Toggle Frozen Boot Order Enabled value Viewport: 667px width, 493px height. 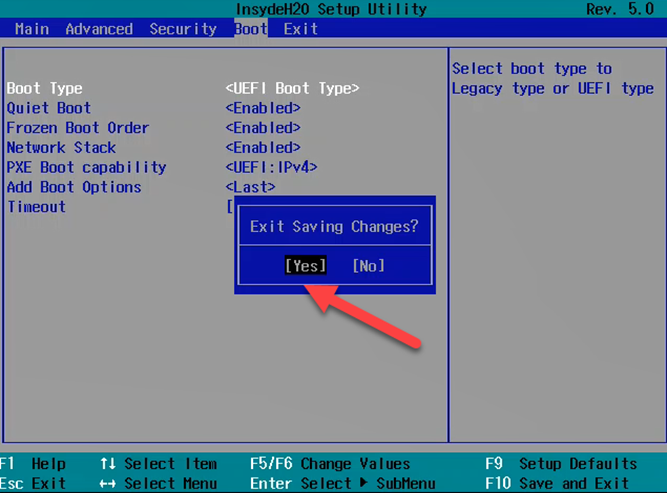pos(263,128)
